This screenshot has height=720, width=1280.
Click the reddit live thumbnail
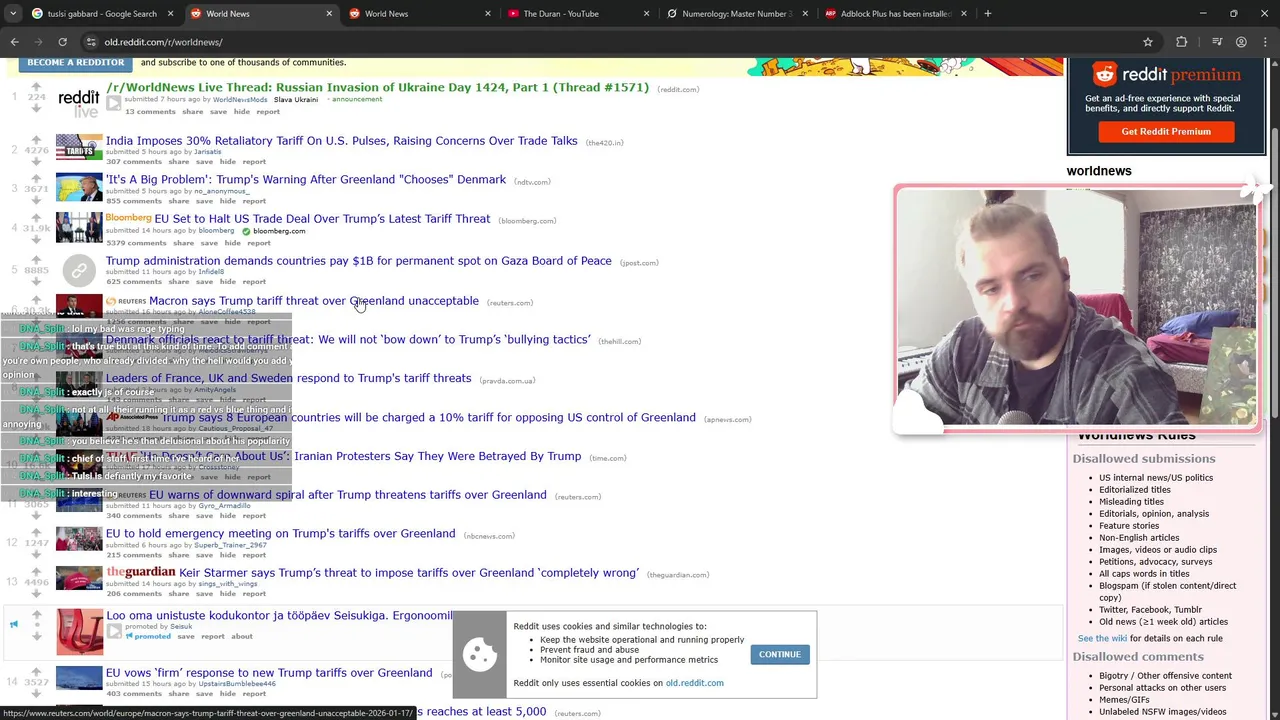coord(79,101)
